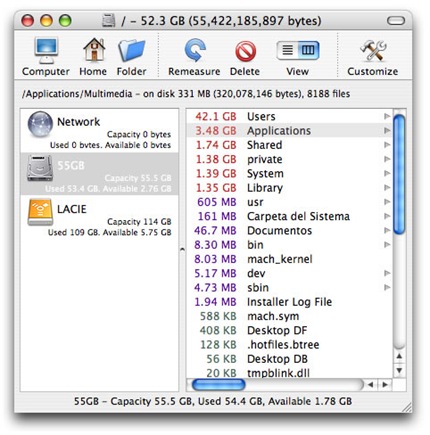Expand the Shared folder arrow

click(387, 145)
